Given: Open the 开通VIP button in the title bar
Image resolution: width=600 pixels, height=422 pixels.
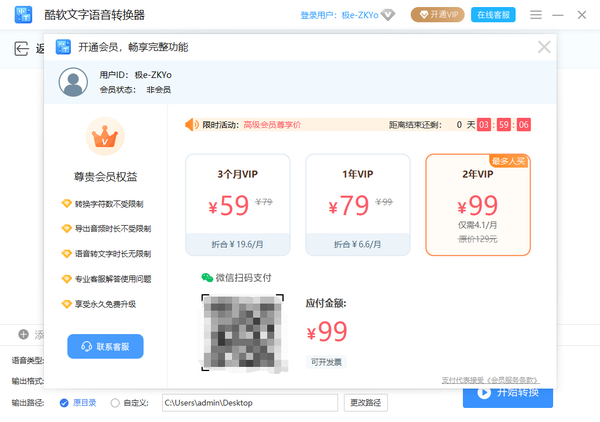Looking at the screenshot, I should [x=438, y=15].
